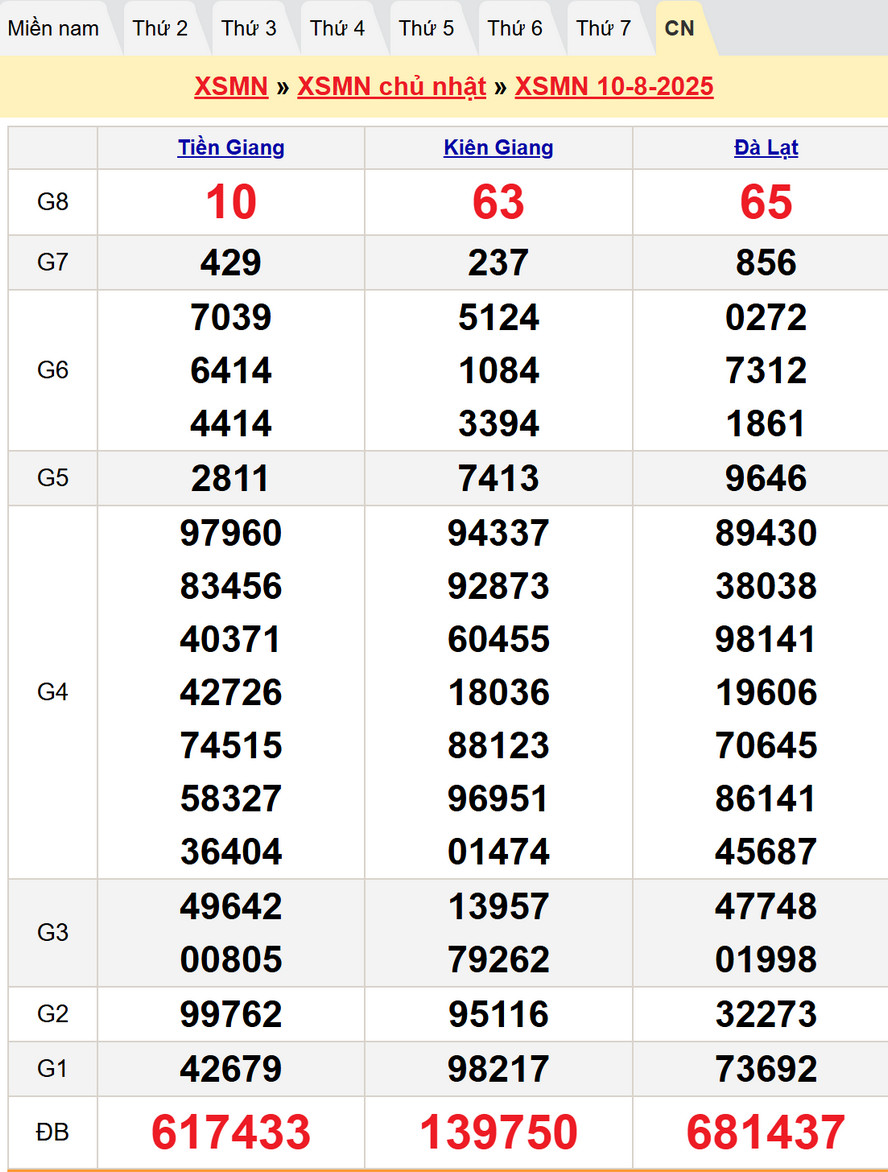Select the CN tab

(680, 28)
